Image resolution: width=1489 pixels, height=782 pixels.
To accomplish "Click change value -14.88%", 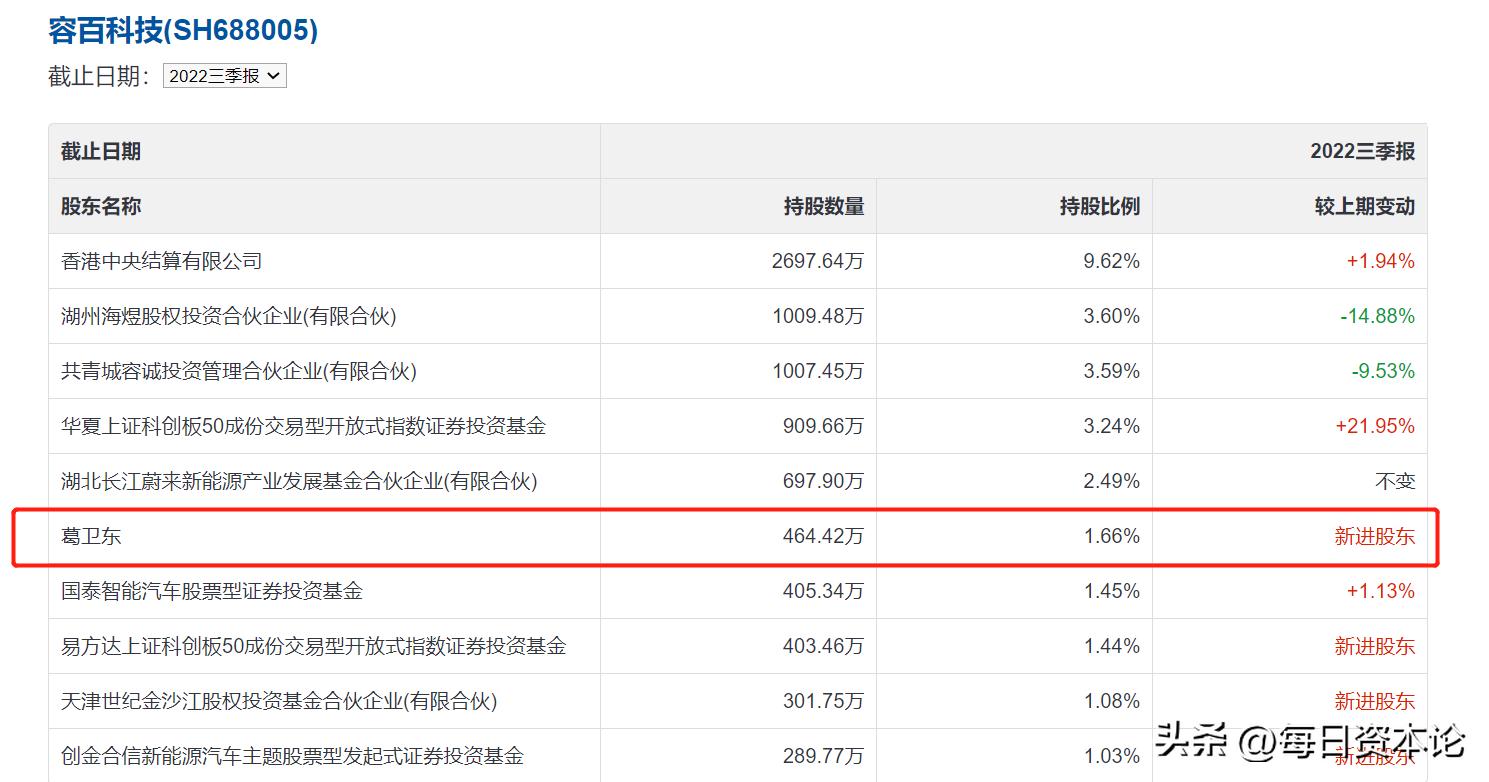I will [x=1378, y=317].
